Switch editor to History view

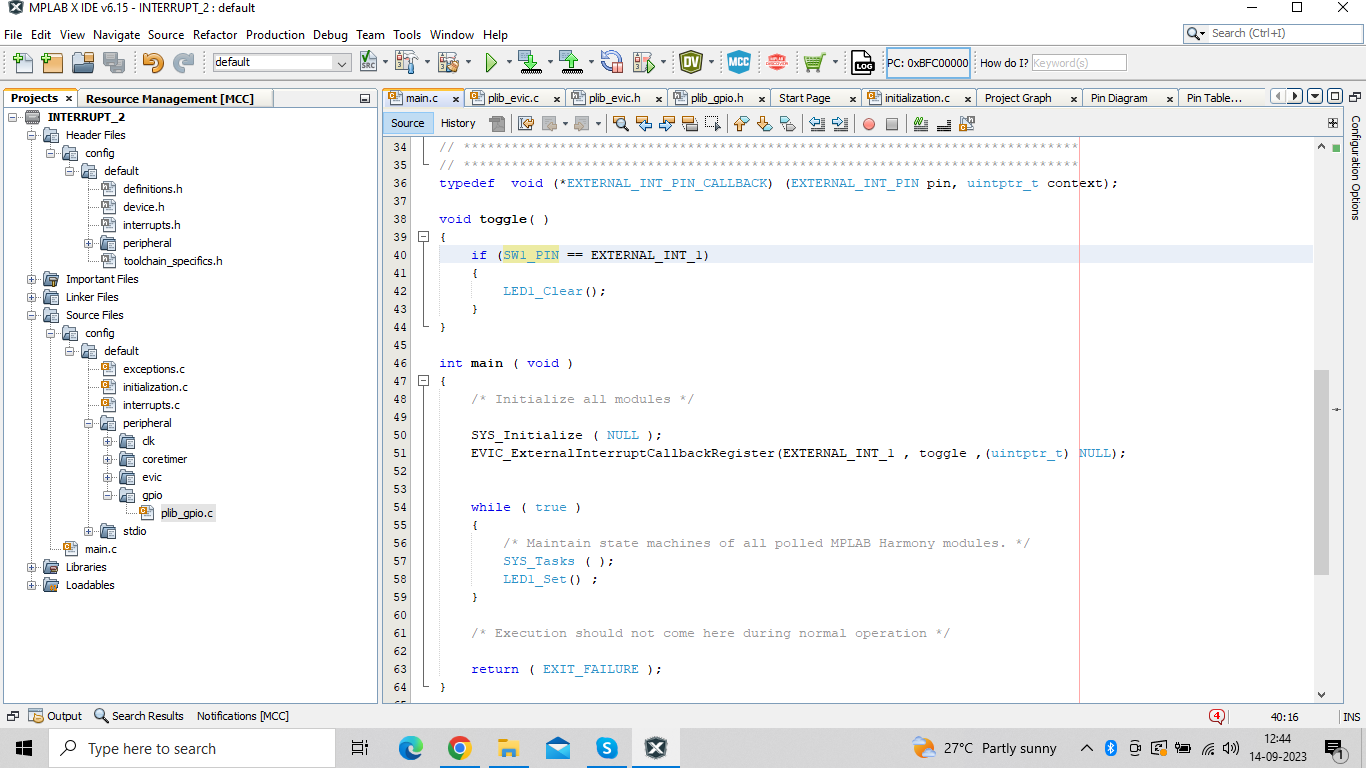point(458,124)
